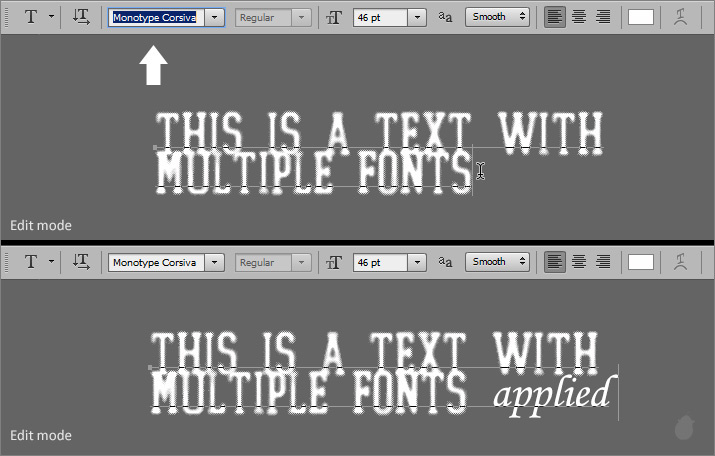Enable center align text in top options bar

point(579,17)
